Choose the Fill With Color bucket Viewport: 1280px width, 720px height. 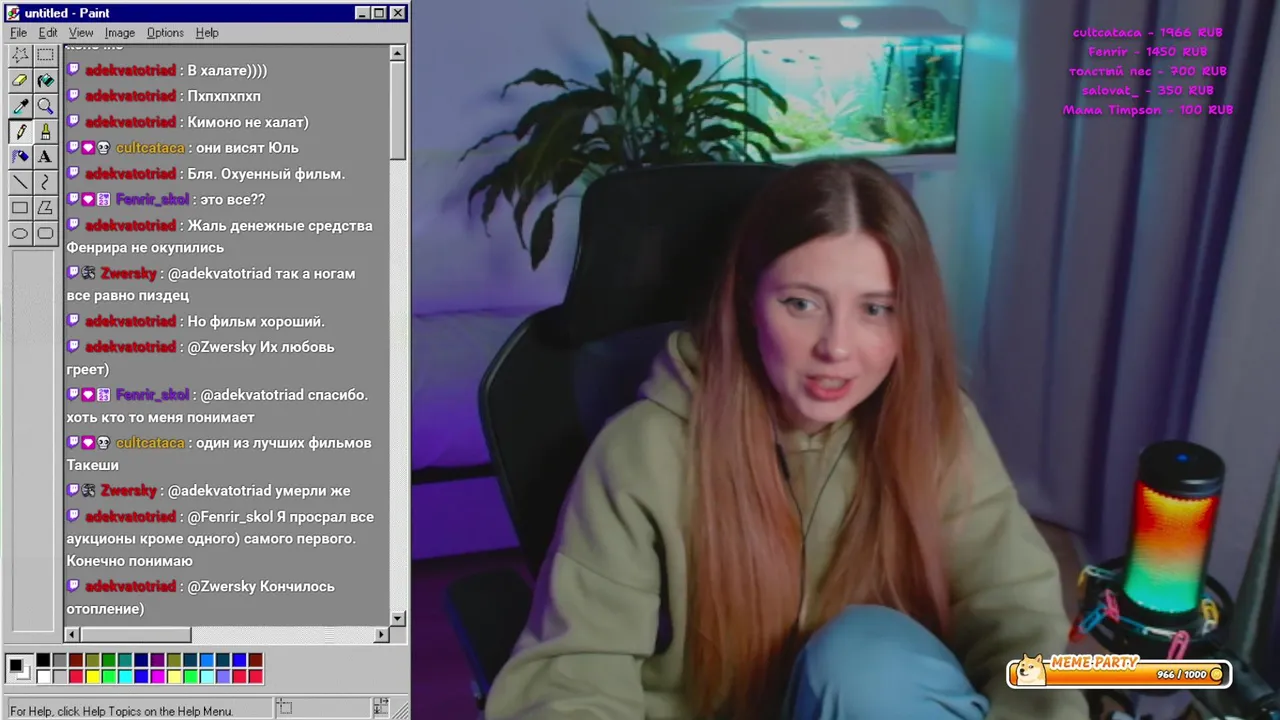[45, 80]
